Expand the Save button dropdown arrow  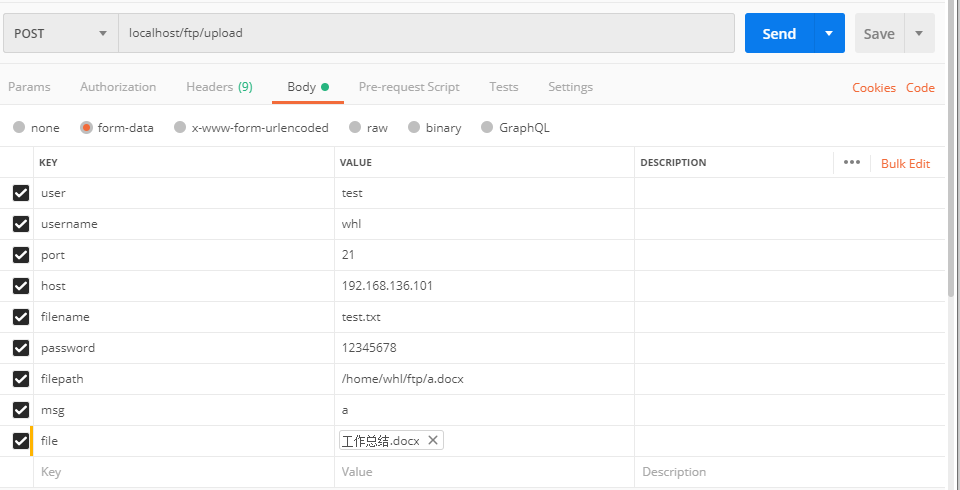click(x=919, y=33)
